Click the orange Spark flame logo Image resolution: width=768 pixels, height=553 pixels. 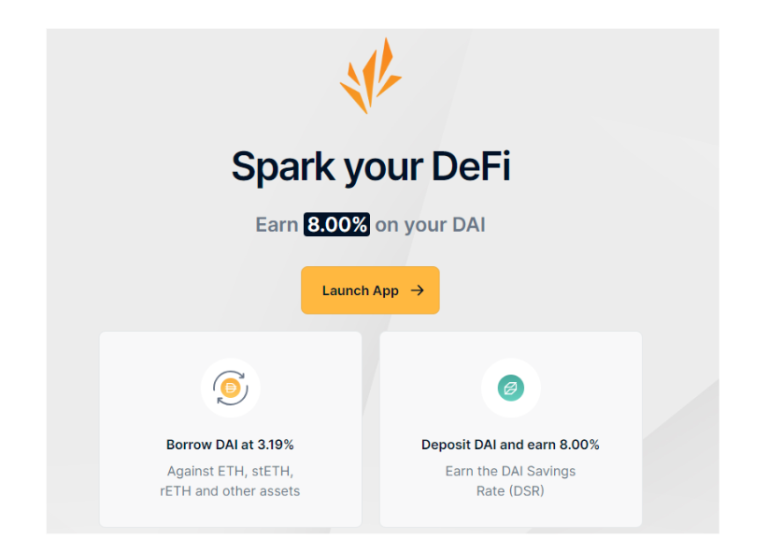coord(370,77)
